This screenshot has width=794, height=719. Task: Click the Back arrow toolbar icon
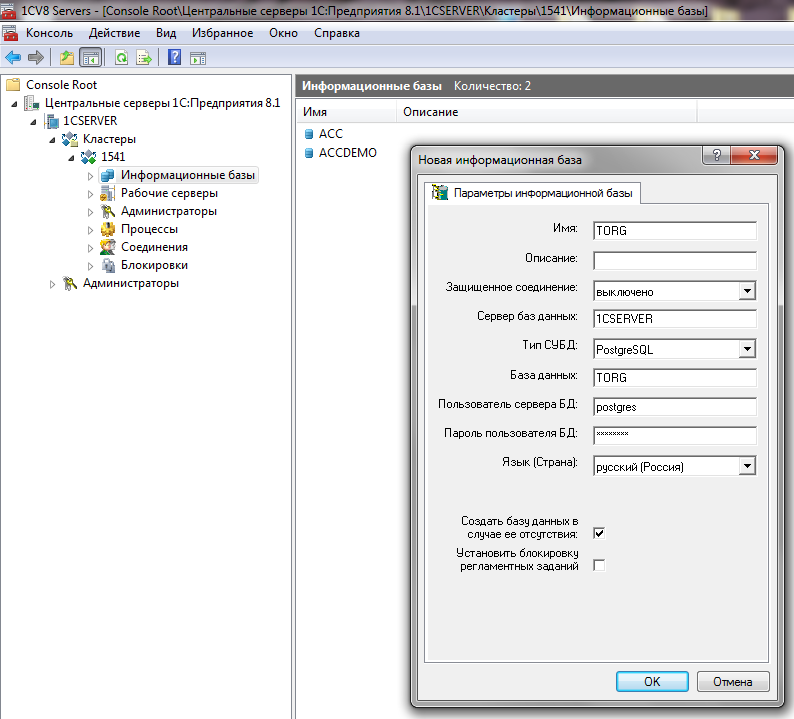13,57
